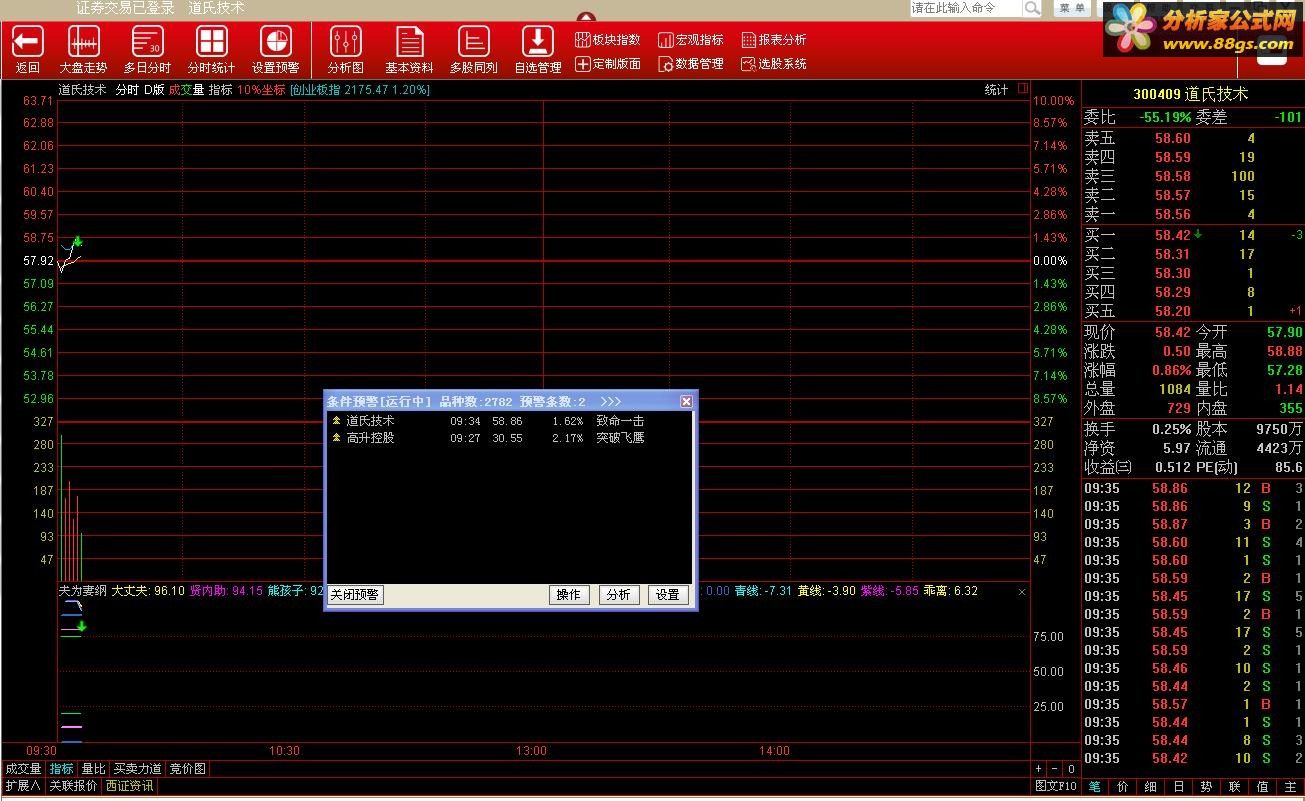Screen dimensions: 1305x801
Task: Open 关联报价 tab
Action: [73, 786]
